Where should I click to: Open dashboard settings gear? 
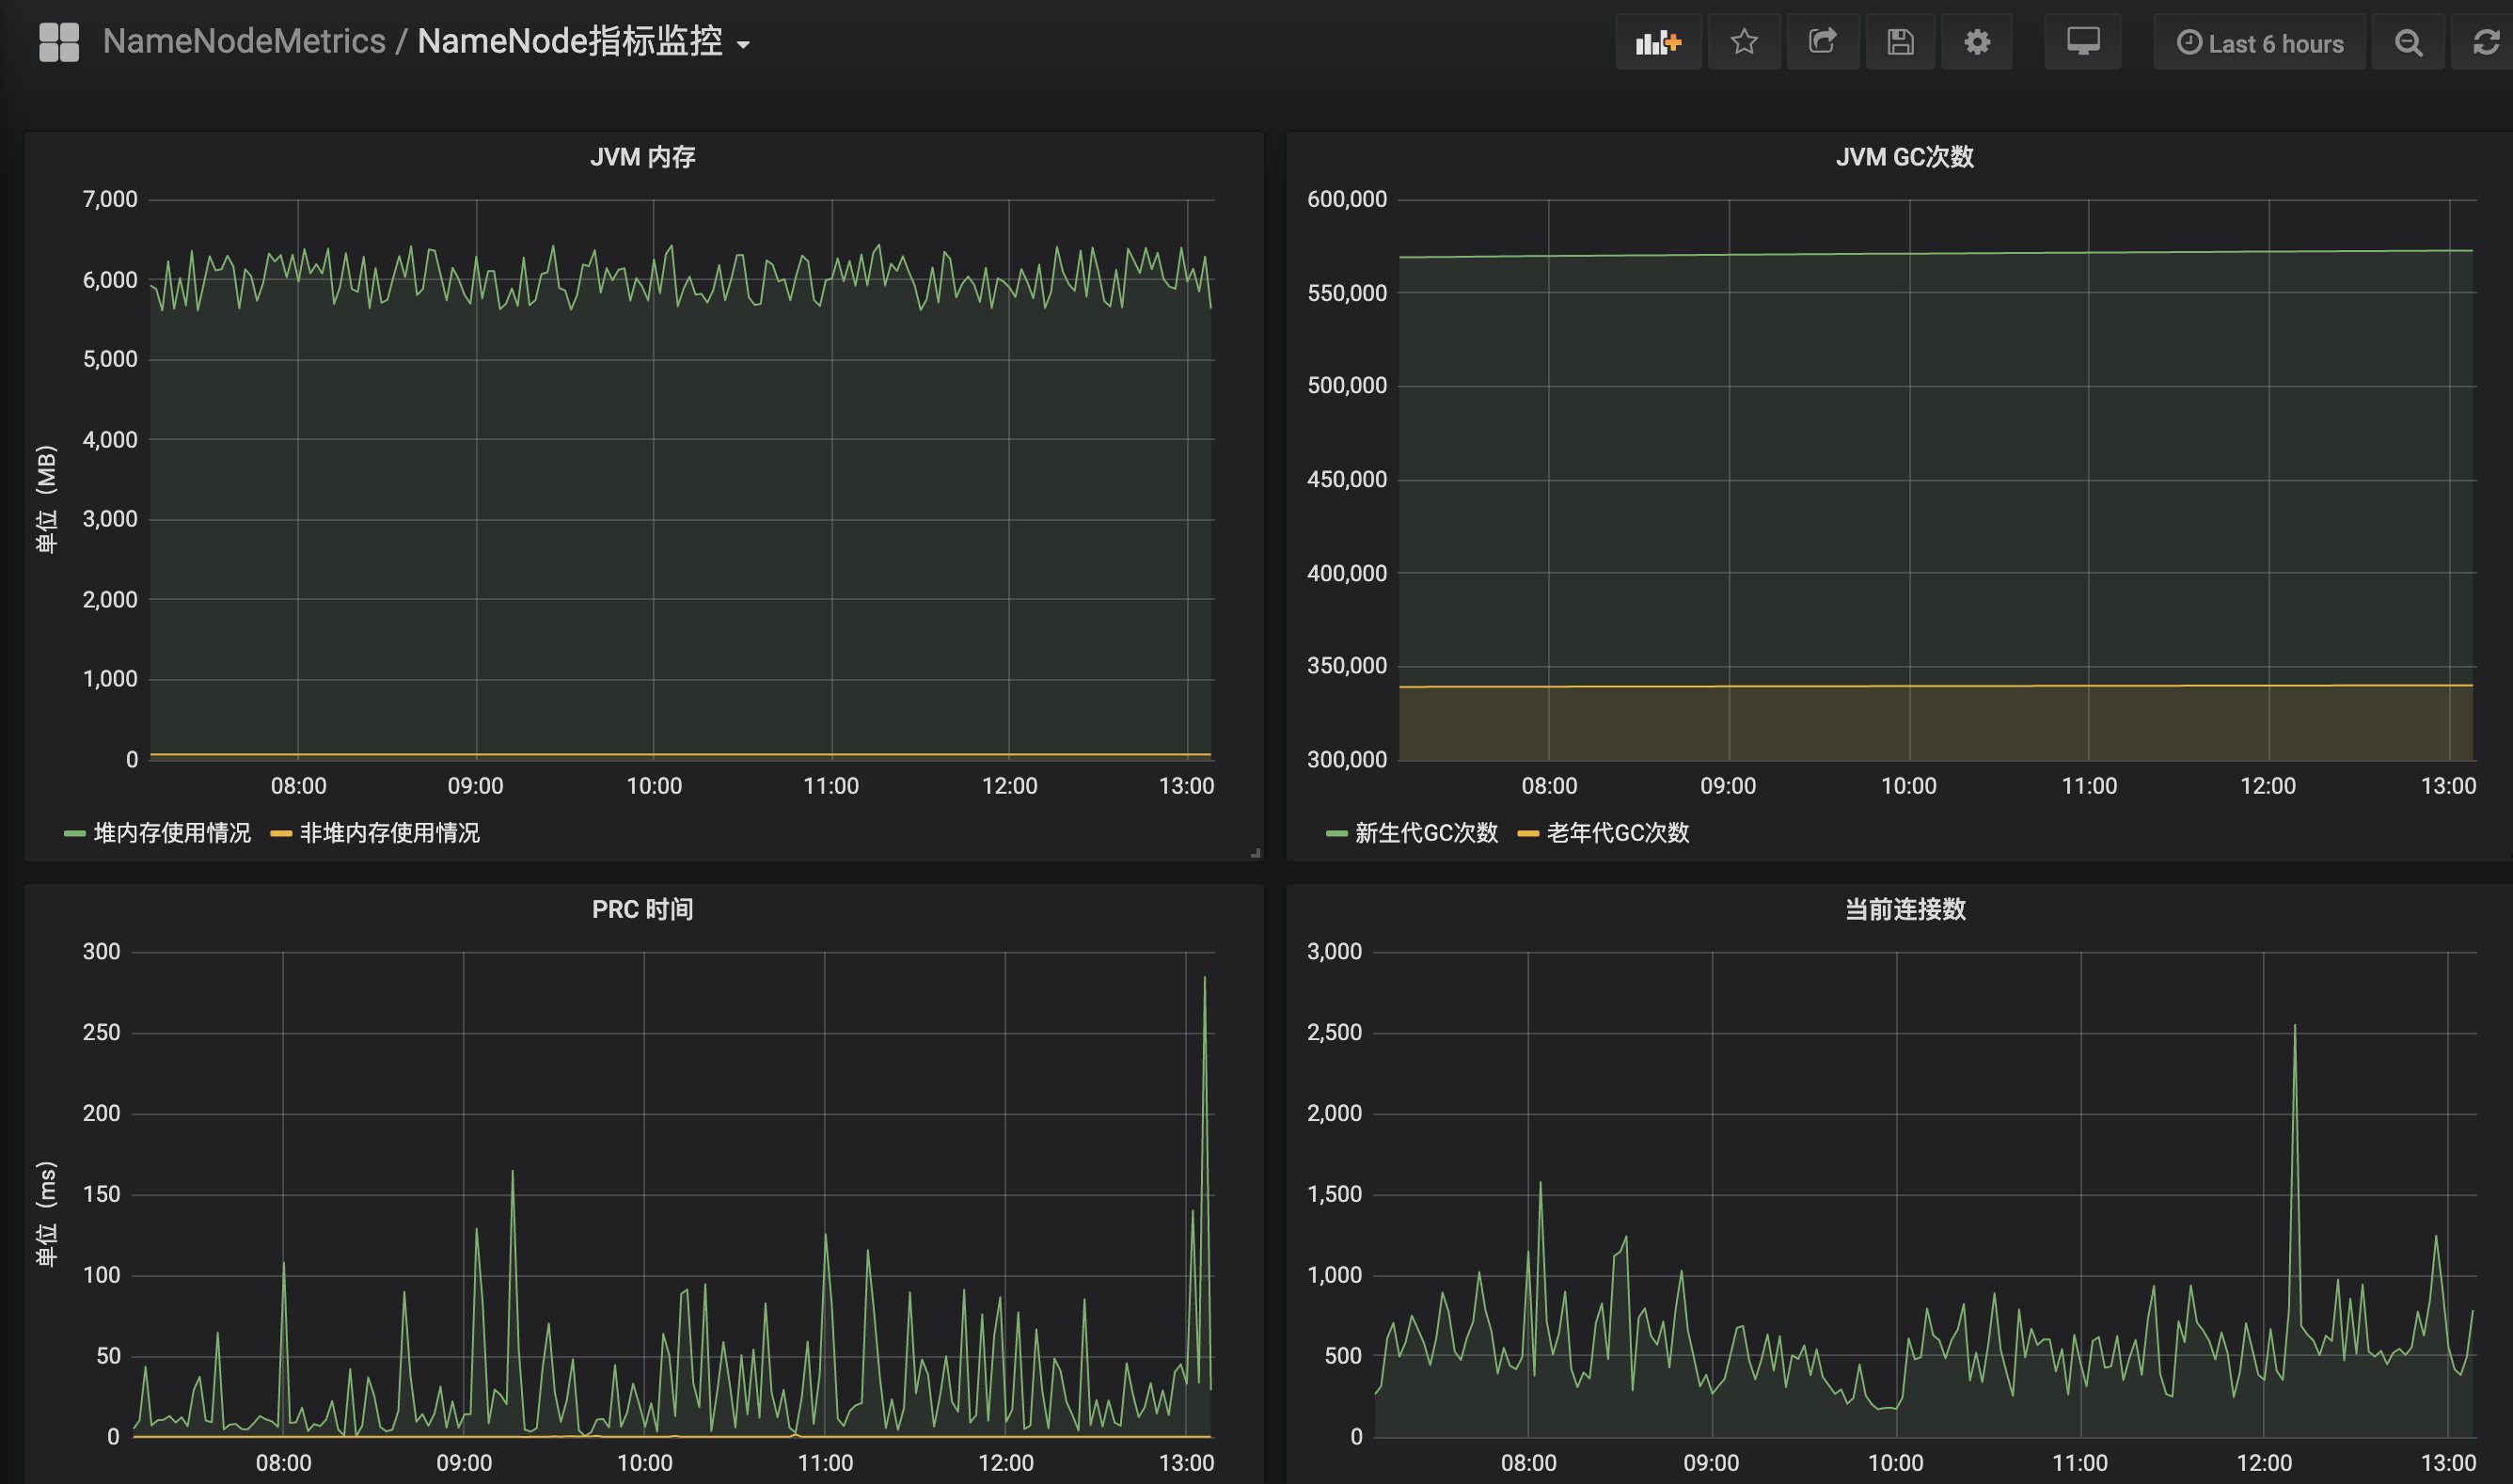1976,42
